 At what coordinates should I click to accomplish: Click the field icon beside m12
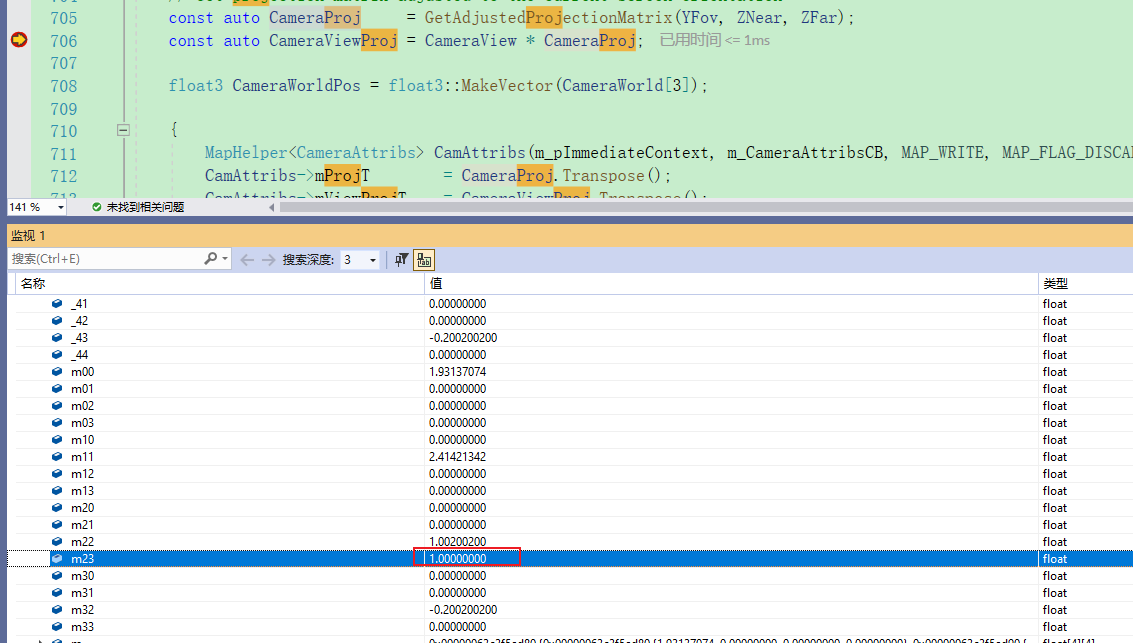(x=57, y=473)
